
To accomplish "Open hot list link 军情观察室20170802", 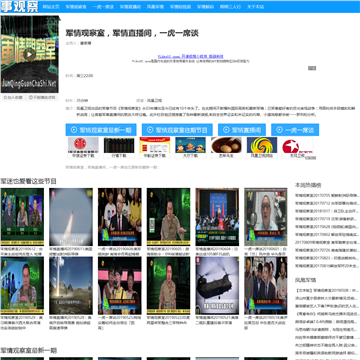I will tap(327, 234).
